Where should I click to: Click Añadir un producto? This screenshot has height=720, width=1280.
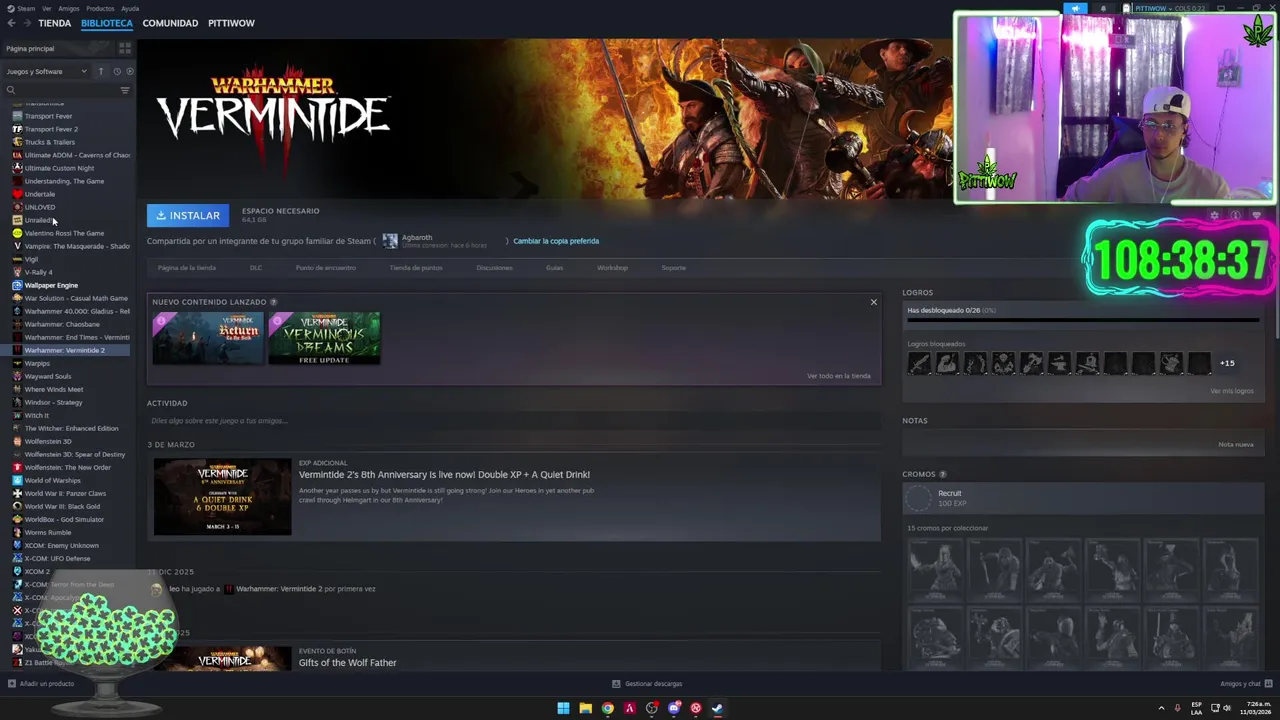click(x=41, y=684)
